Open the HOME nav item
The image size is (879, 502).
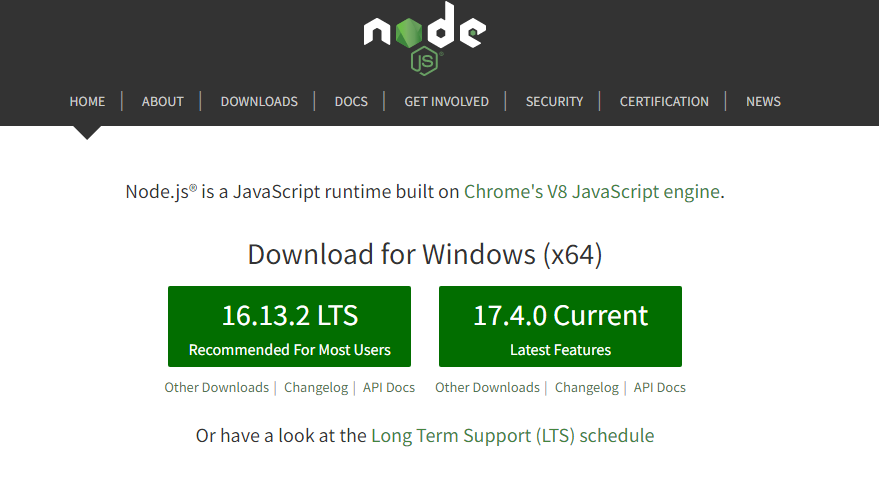[87, 102]
